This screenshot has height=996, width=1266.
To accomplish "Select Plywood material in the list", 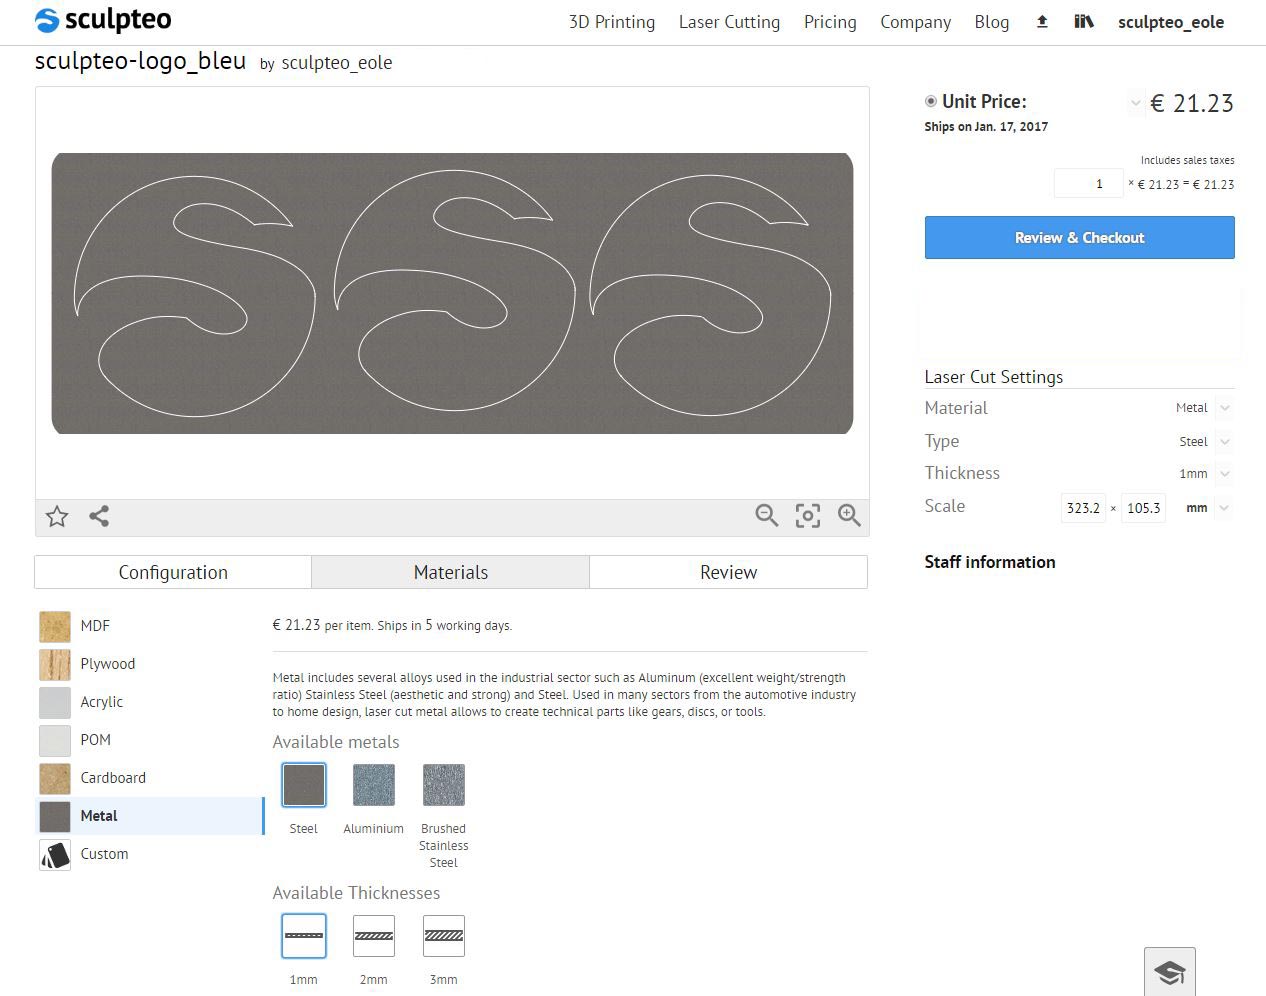I will tap(150, 664).
